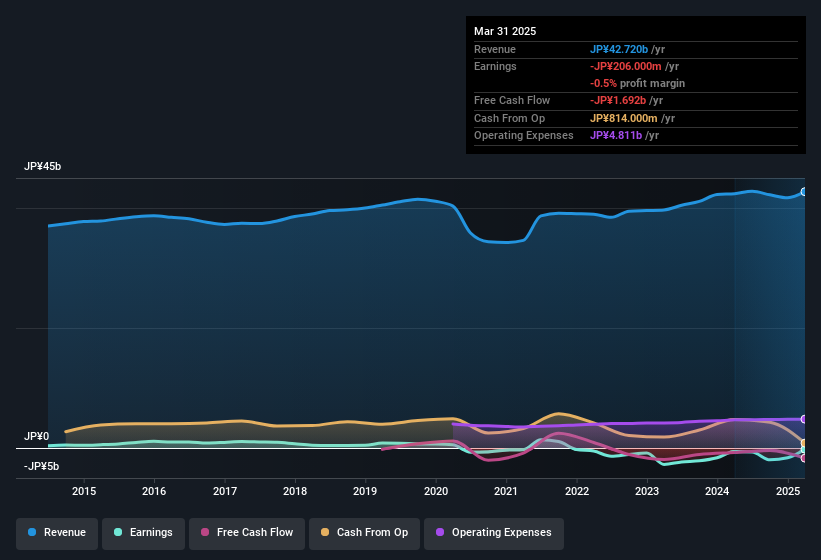The width and height of the screenshot is (821, 560).
Task: Click the Free Cash Flow pink end-point marker
Action: click(804, 458)
